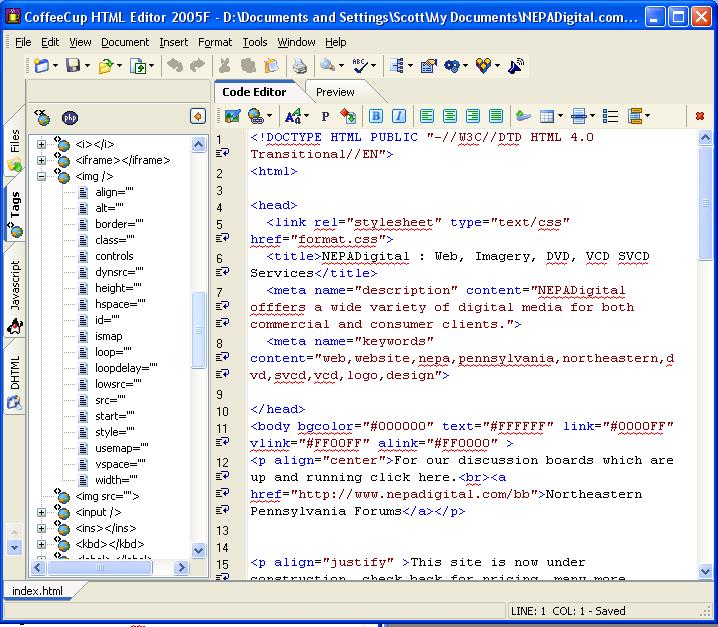Select the src="" attribute

[x=110, y=400]
